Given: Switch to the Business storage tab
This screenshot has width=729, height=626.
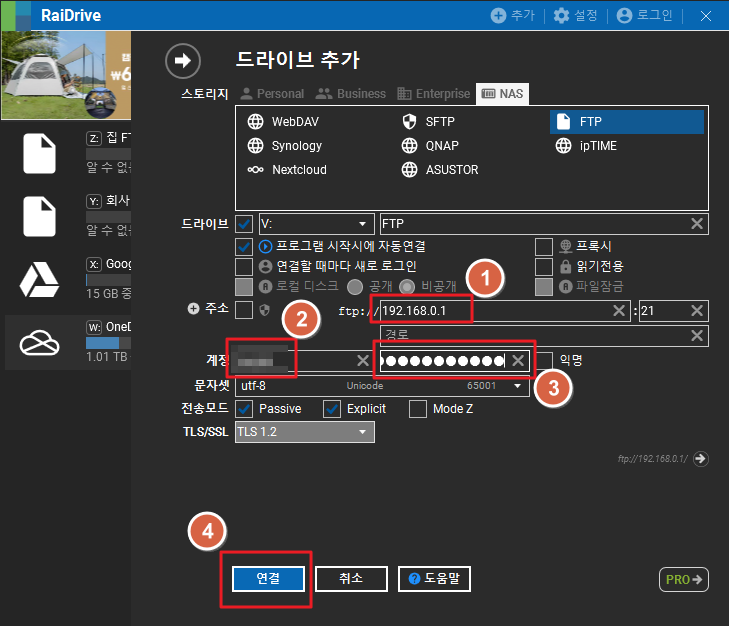Looking at the screenshot, I should click(351, 93).
